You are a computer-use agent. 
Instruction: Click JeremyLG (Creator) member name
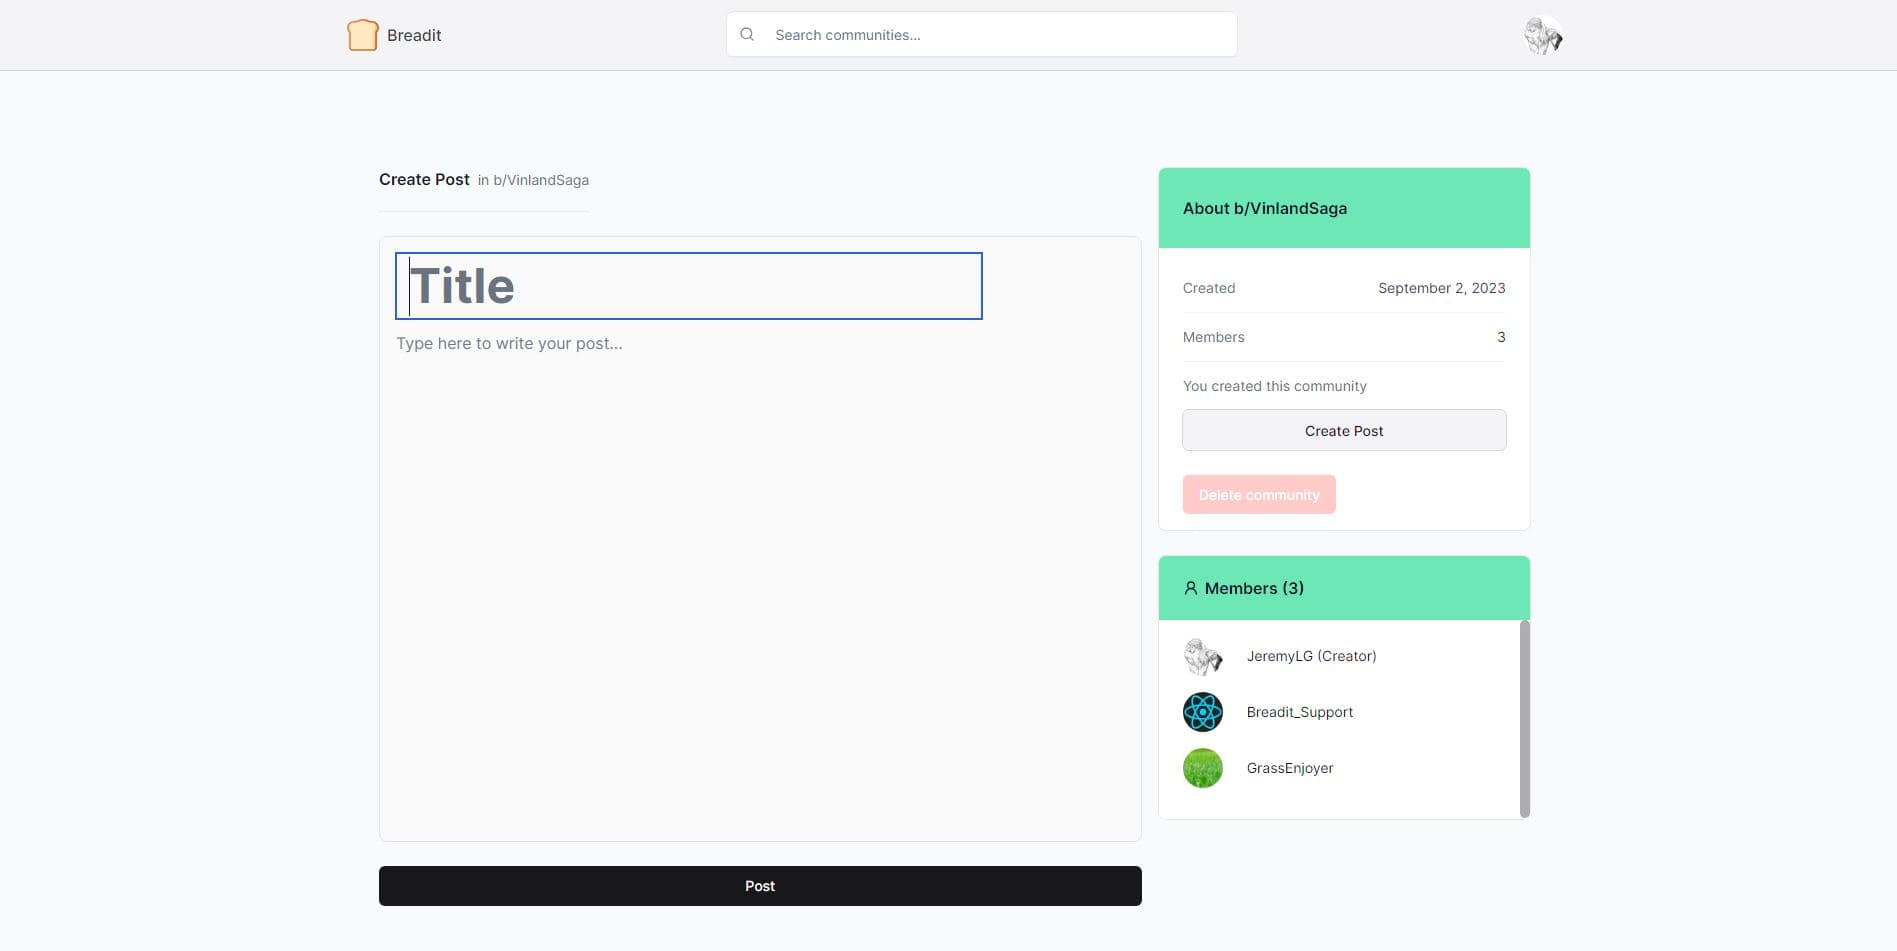coord(1311,656)
